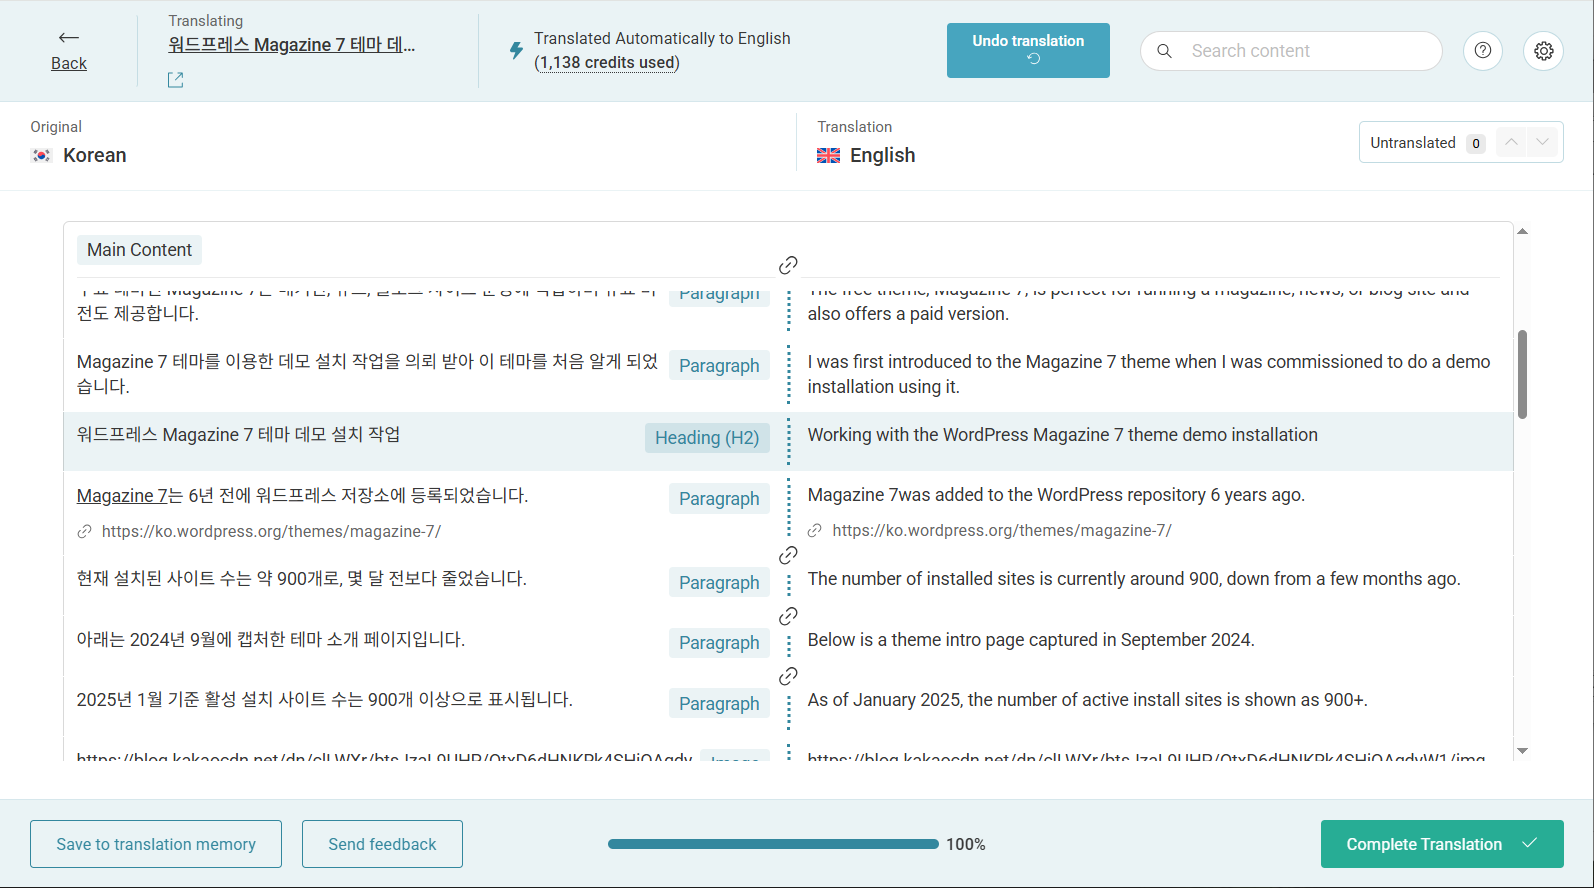Edit translation 'The number of installed sites is currently'
This screenshot has width=1594, height=888.
point(1134,579)
